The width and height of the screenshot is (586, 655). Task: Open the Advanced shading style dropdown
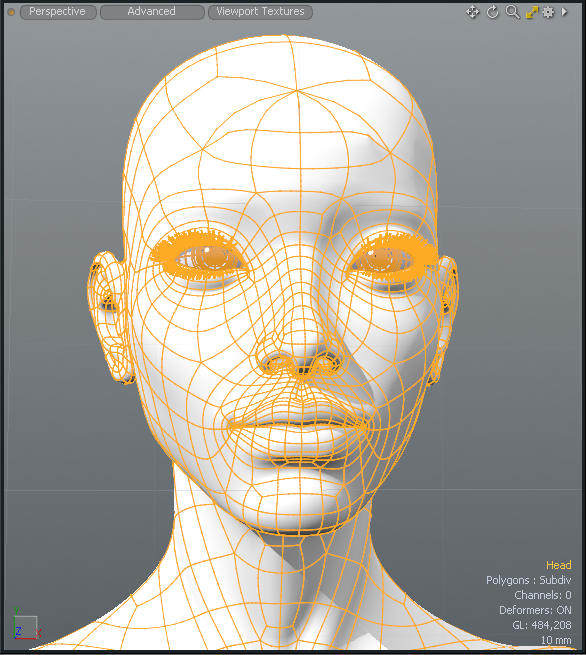[x=152, y=12]
